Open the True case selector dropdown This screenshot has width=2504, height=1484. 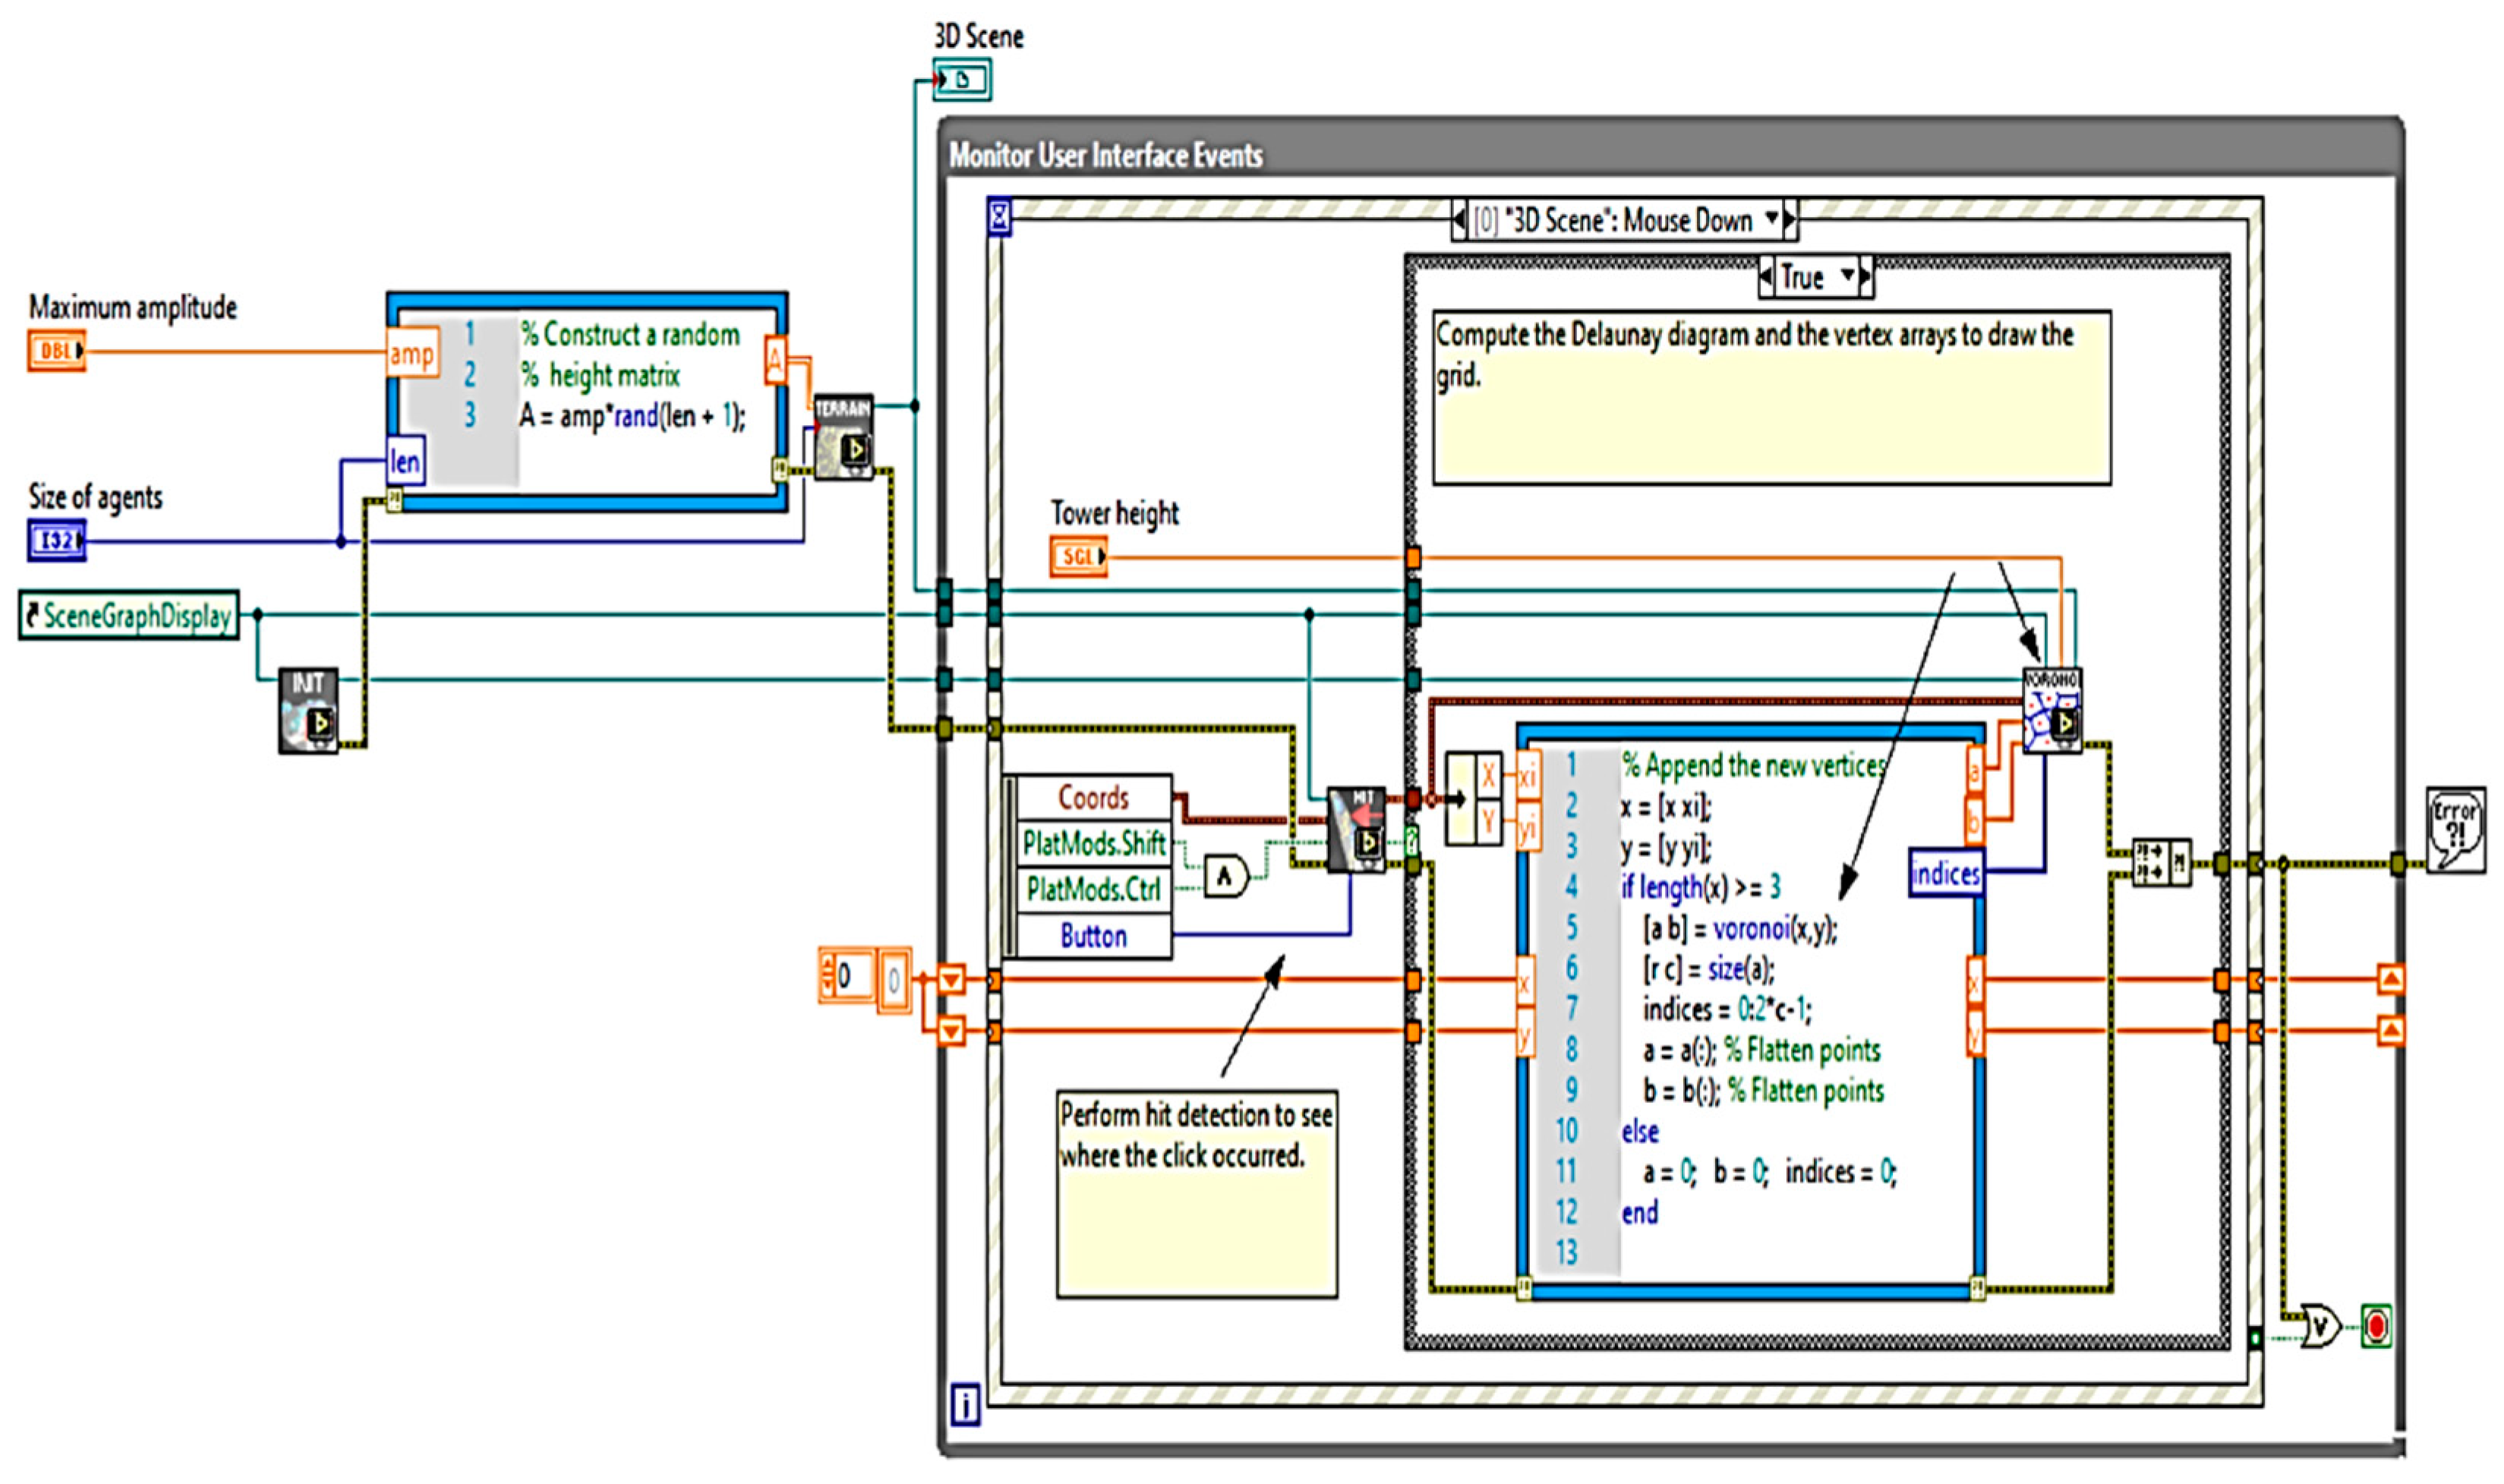[1848, 276]
